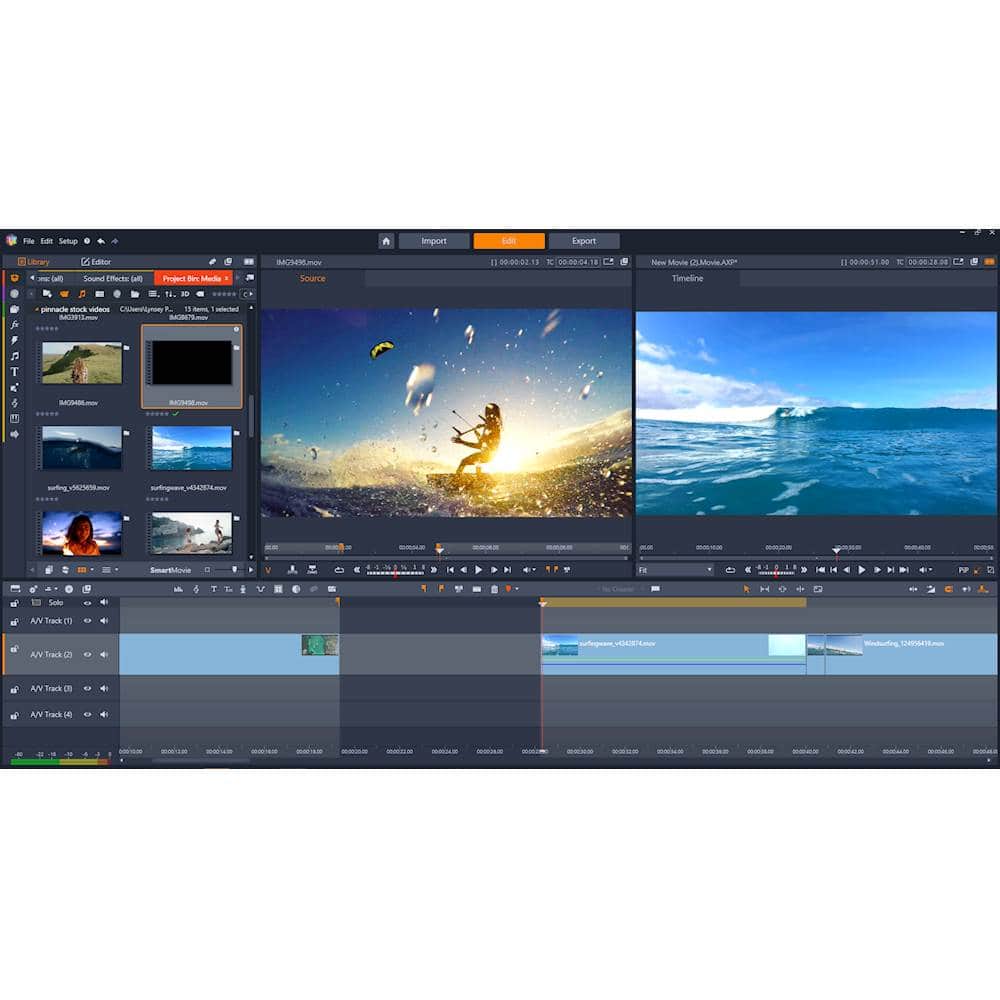Mute audio of A/V Track (3)
The image size is (1000, 1000).
pyautogui.click(x=104, y=689)
